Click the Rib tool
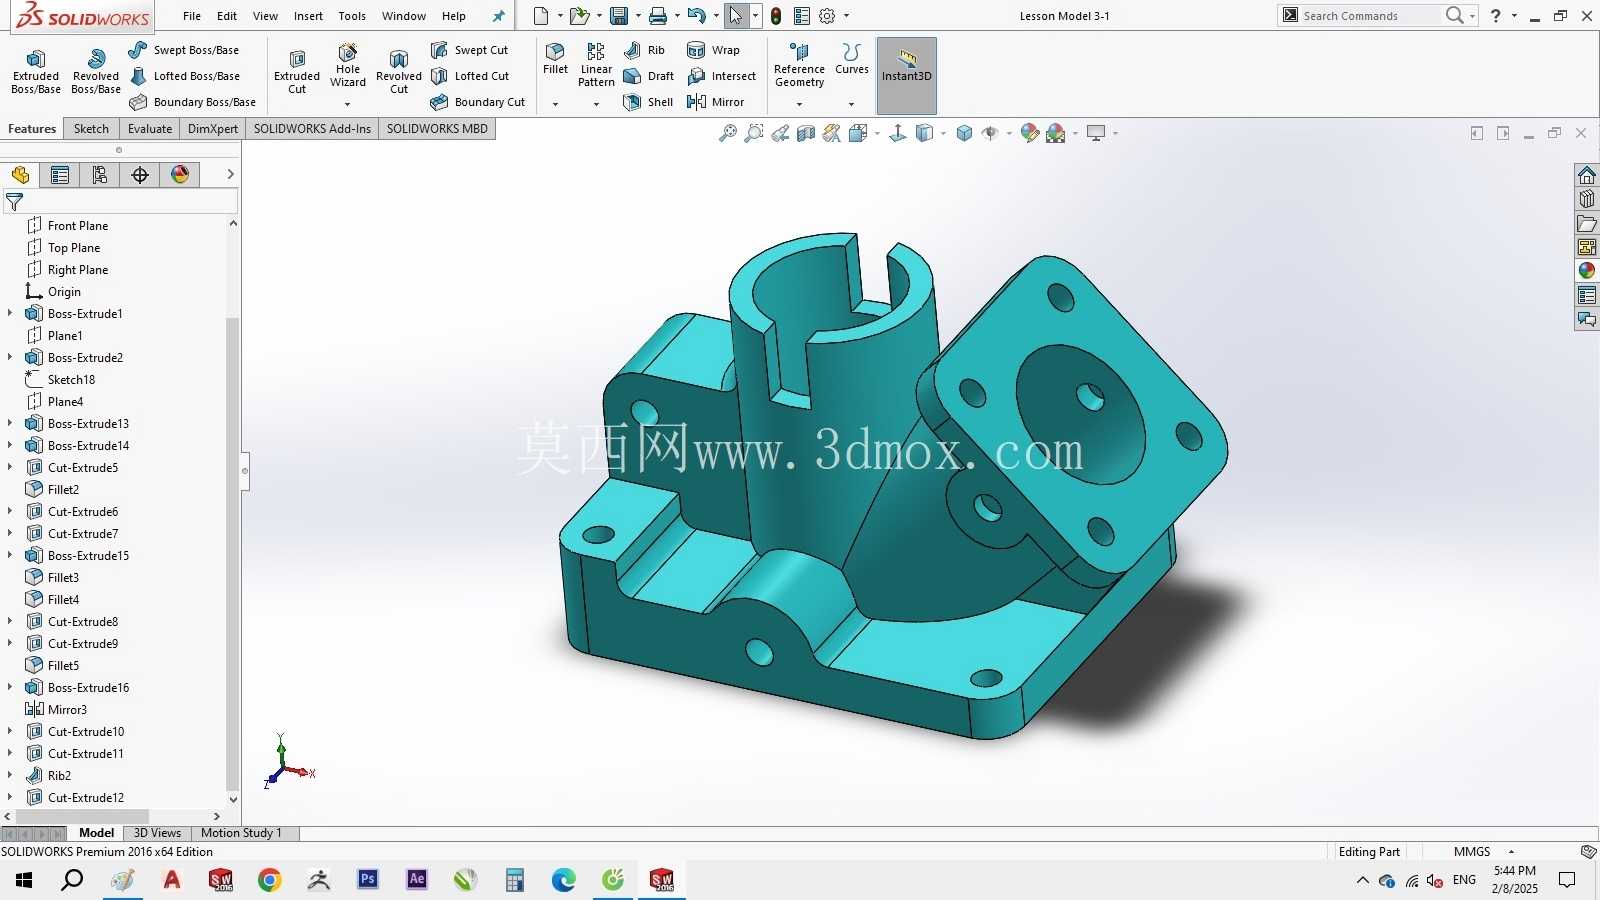Viewport: 1600px width, 900px height. [x=644, y=50]
